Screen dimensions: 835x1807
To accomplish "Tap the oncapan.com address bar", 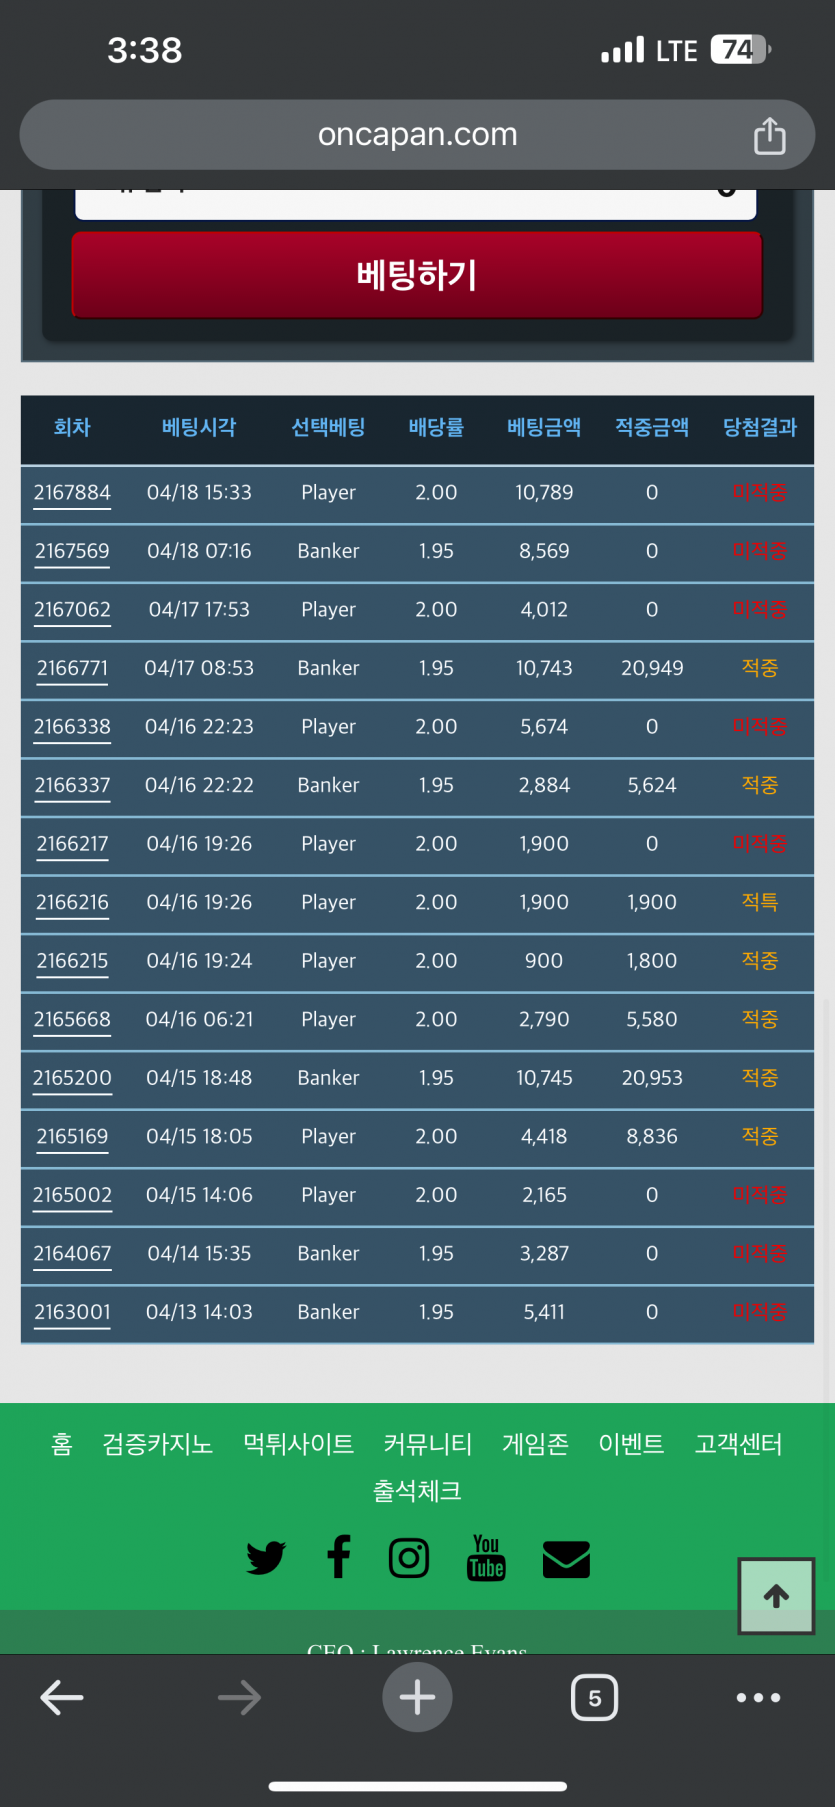I will pos(417,135).
